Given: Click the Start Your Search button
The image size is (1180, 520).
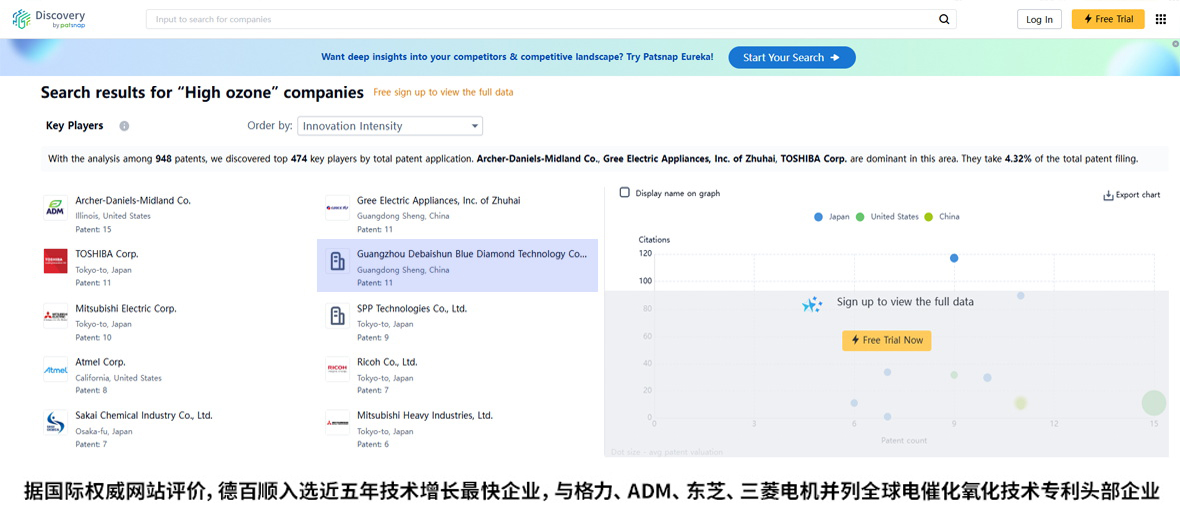Looking at the screenshot, I should [792, 57].
